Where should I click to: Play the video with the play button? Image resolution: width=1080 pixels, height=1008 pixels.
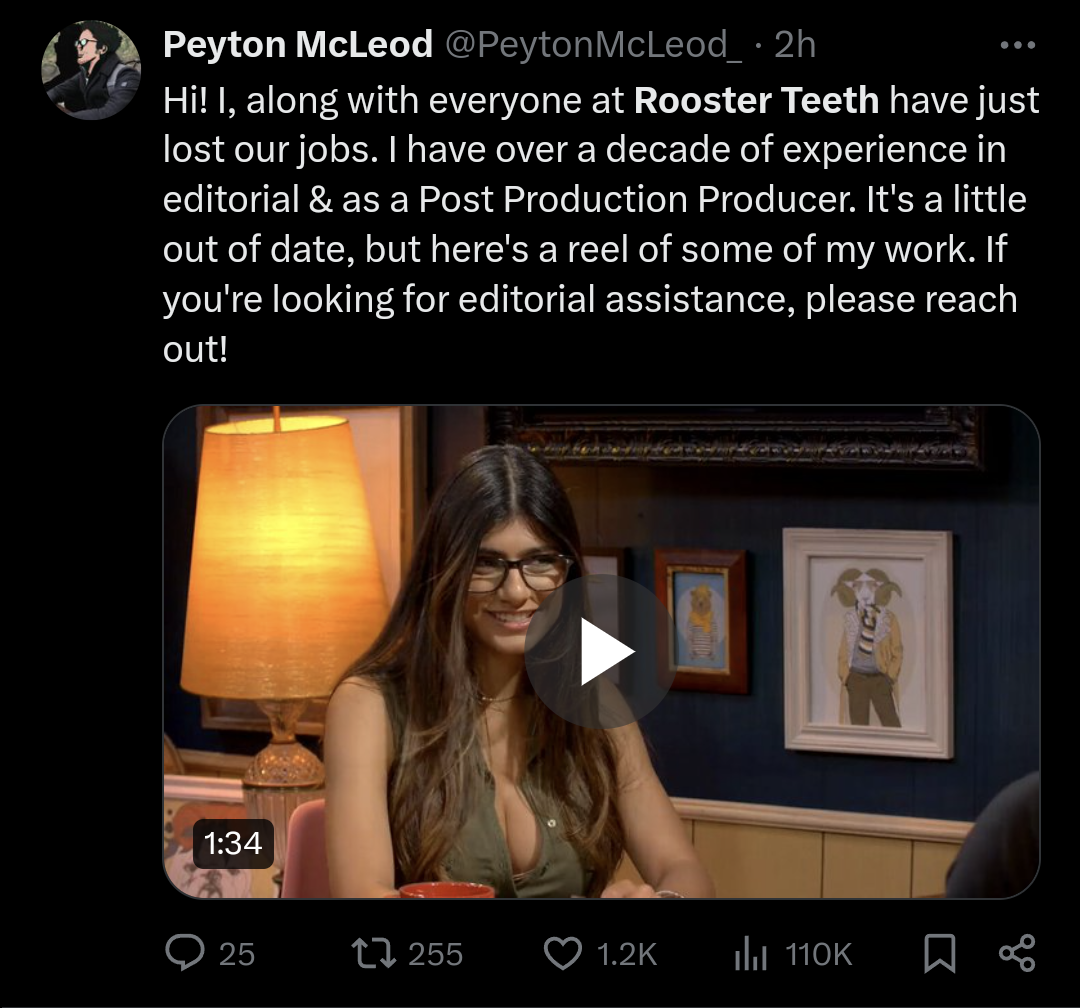[601, 652]
